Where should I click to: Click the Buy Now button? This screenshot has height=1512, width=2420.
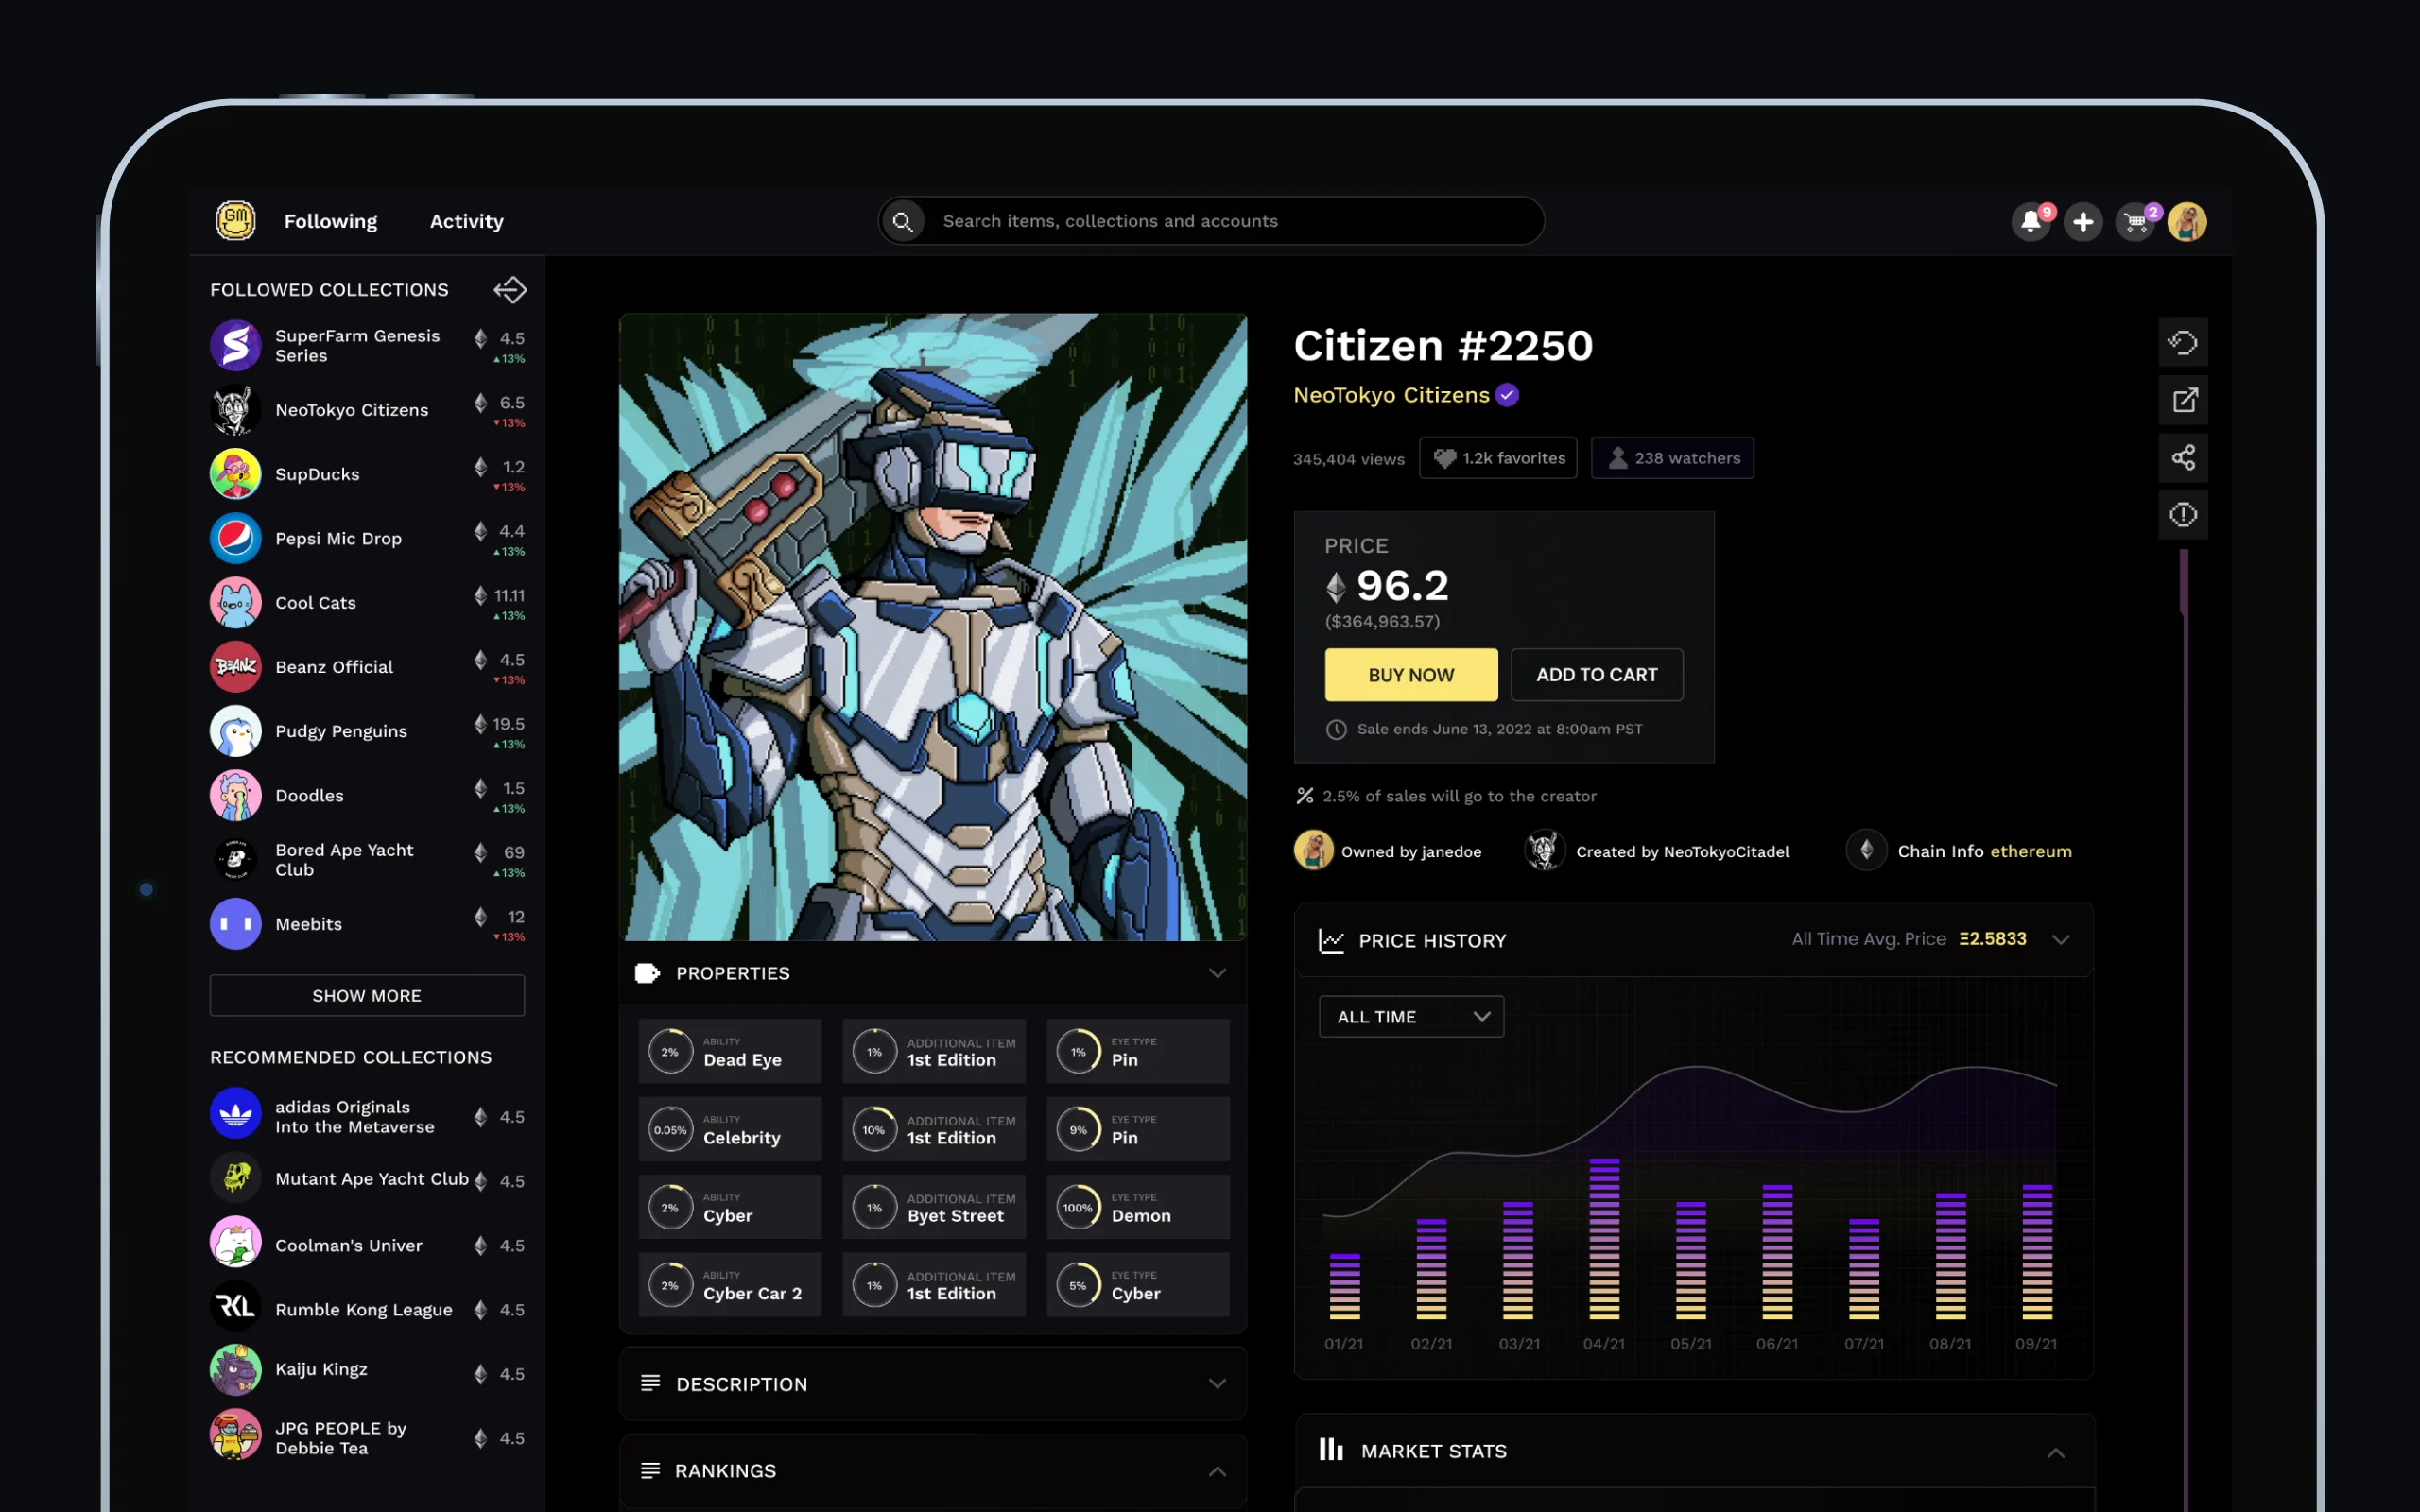pos(1411,675)
